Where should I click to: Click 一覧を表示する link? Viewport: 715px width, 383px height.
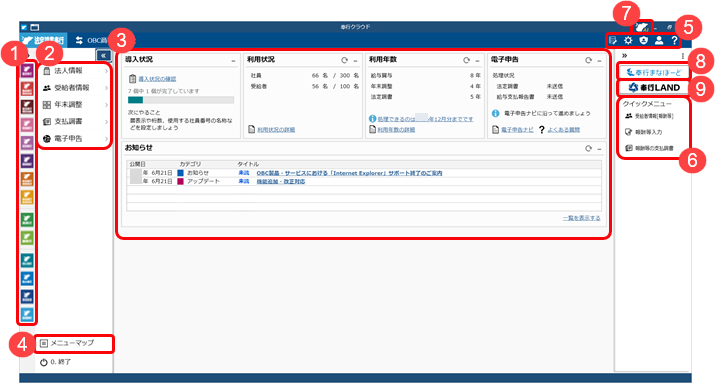click(x=581, y=218)
